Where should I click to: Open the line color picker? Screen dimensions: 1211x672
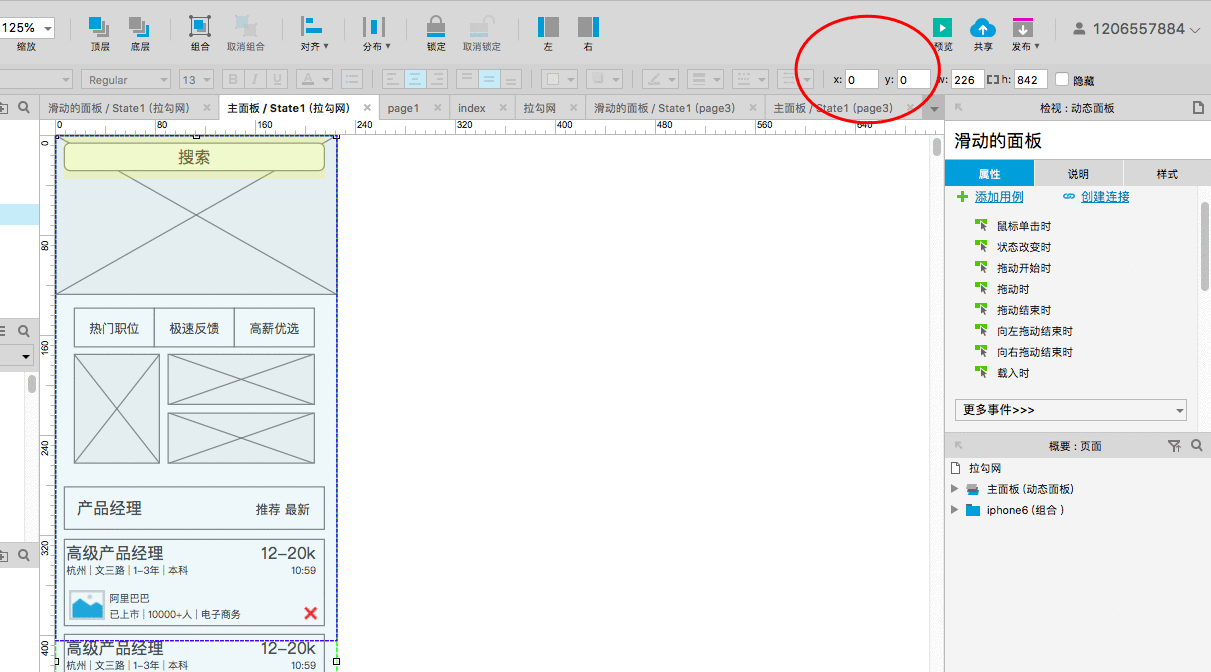click(x=660, y=79)
